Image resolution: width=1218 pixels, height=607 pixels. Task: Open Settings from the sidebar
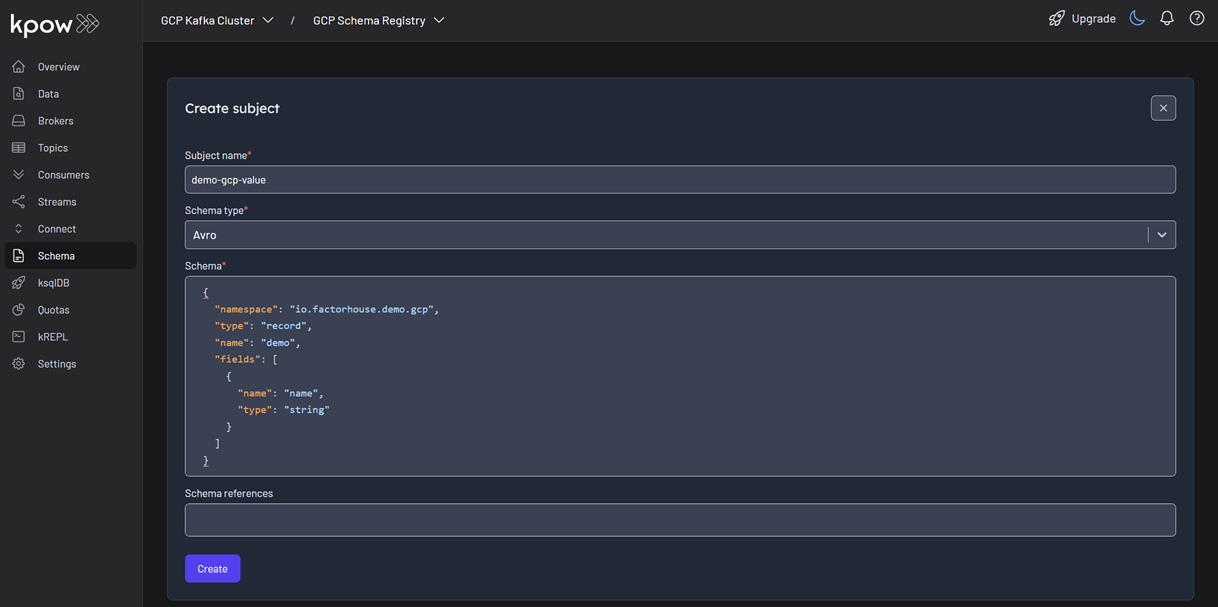click(x=57, y=364)
